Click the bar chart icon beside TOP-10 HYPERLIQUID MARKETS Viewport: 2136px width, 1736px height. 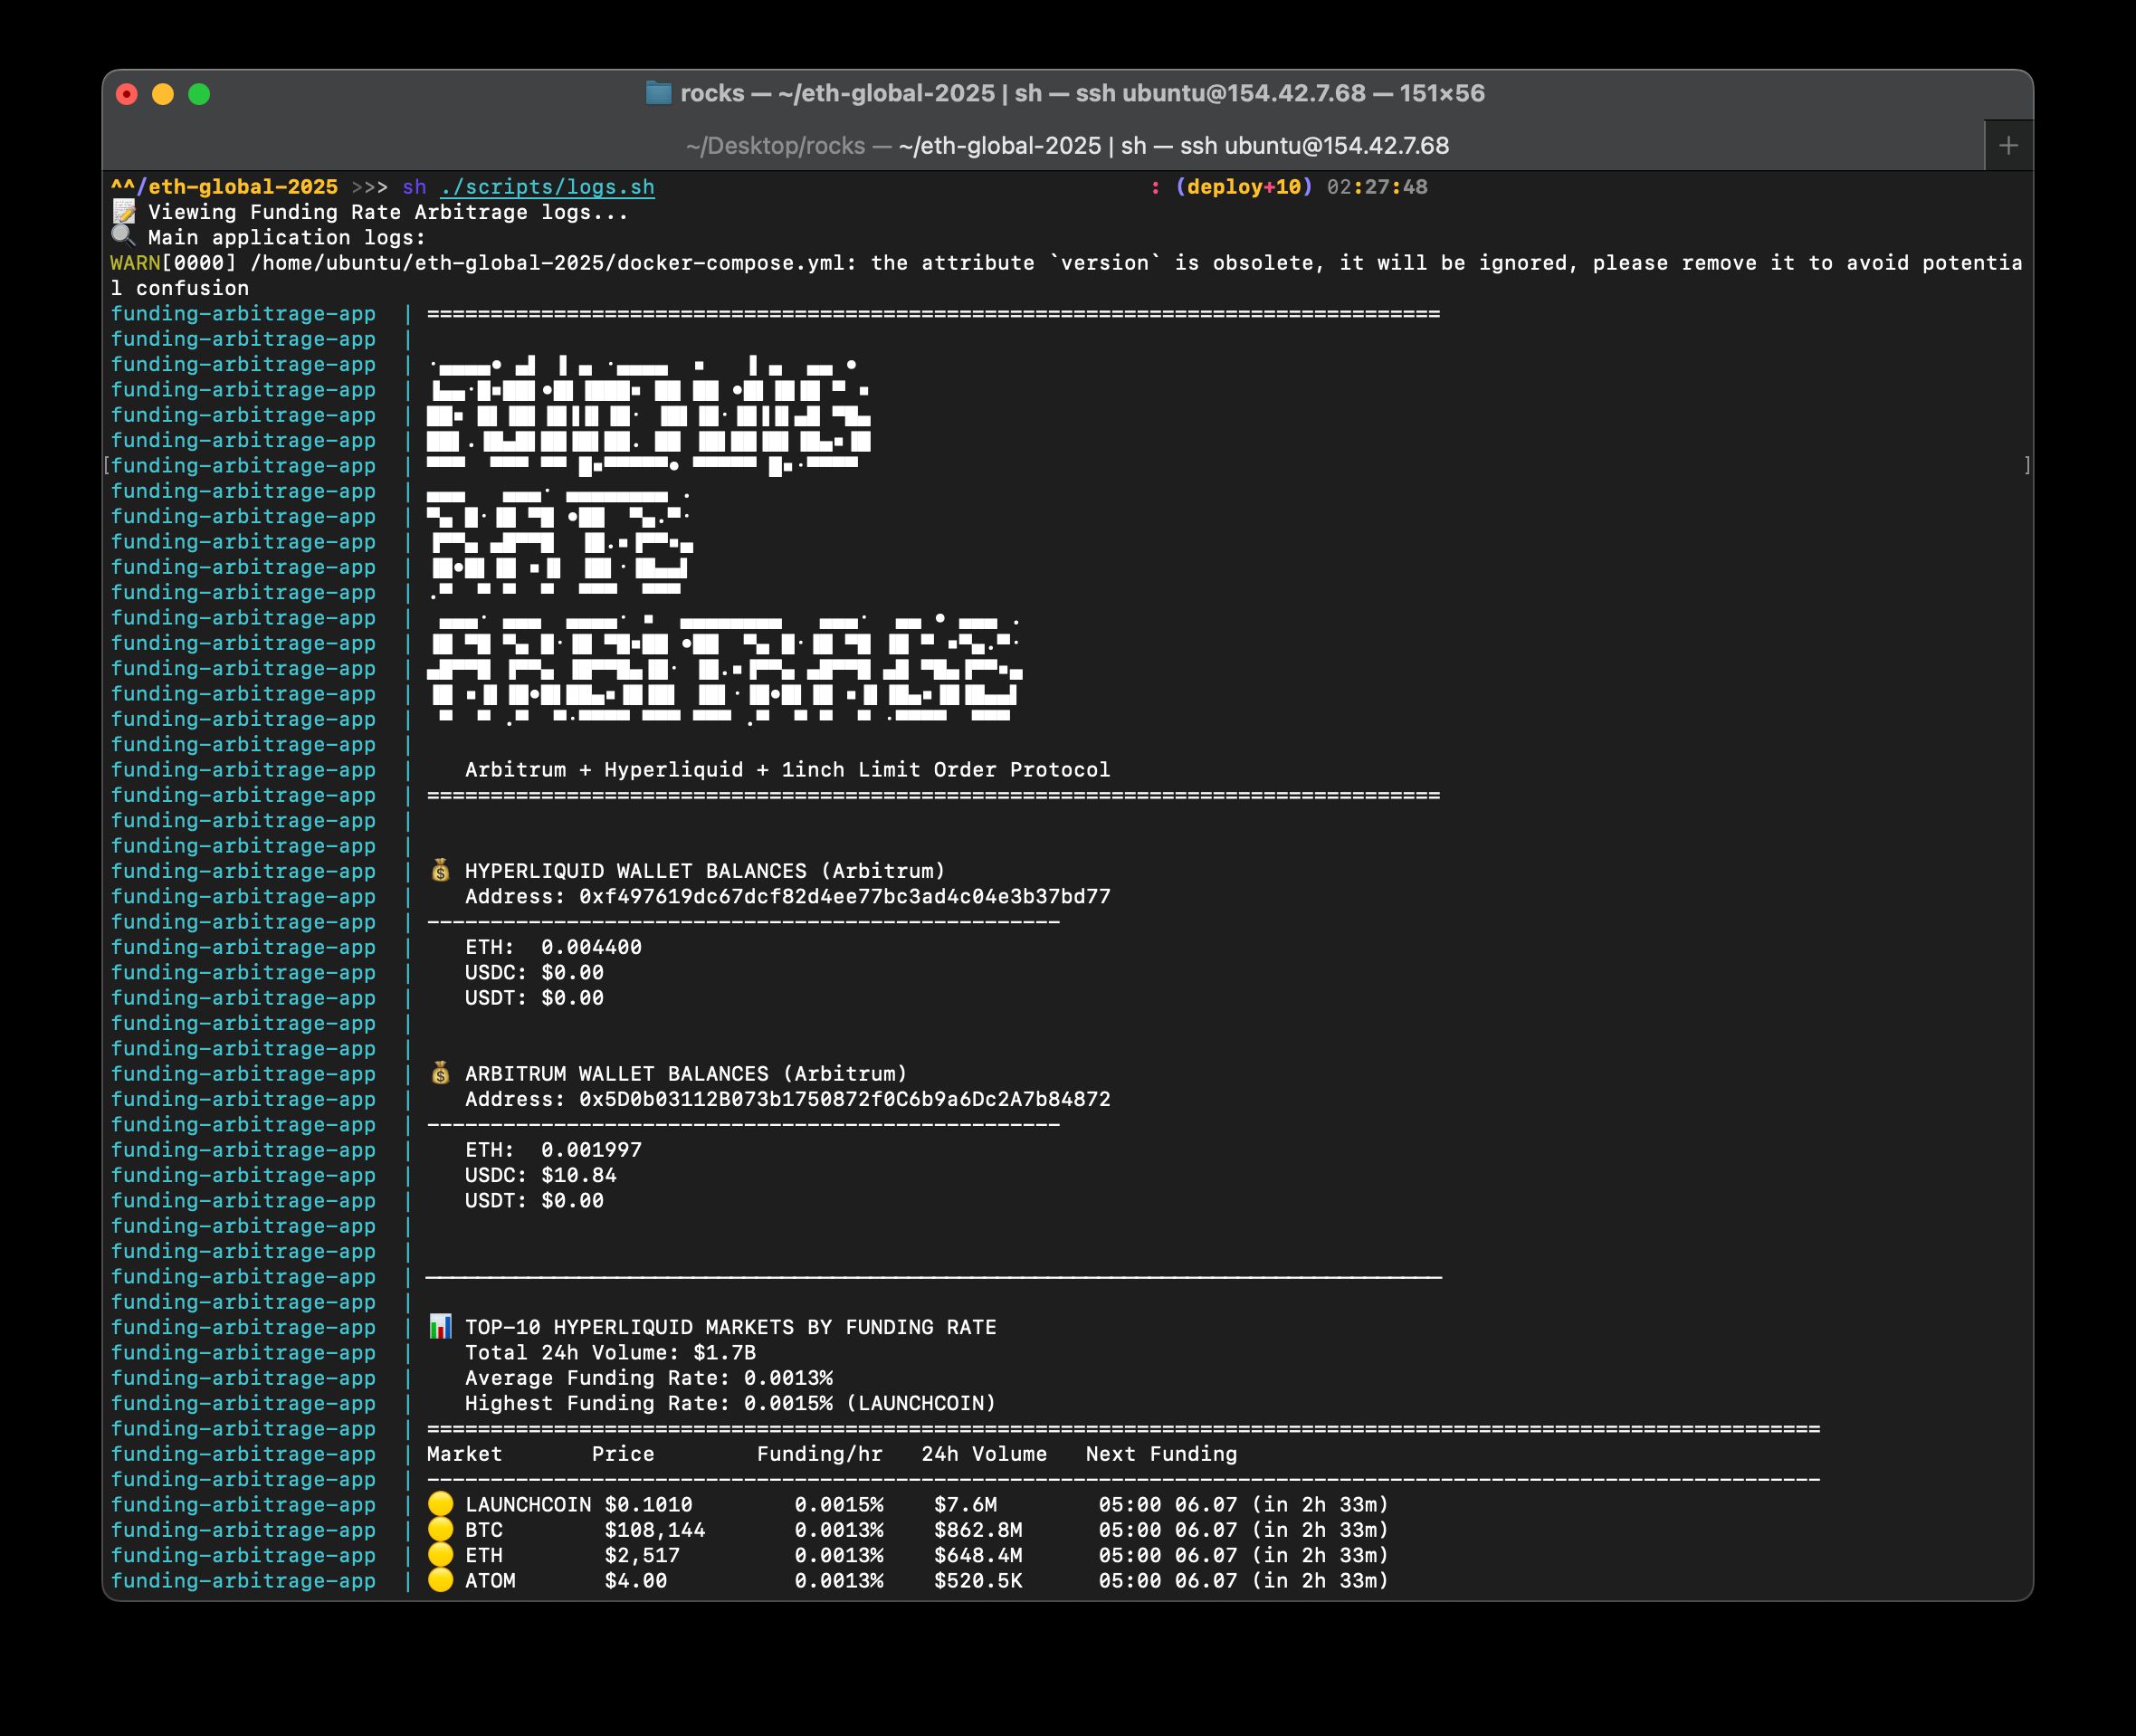click(440, 1327)
